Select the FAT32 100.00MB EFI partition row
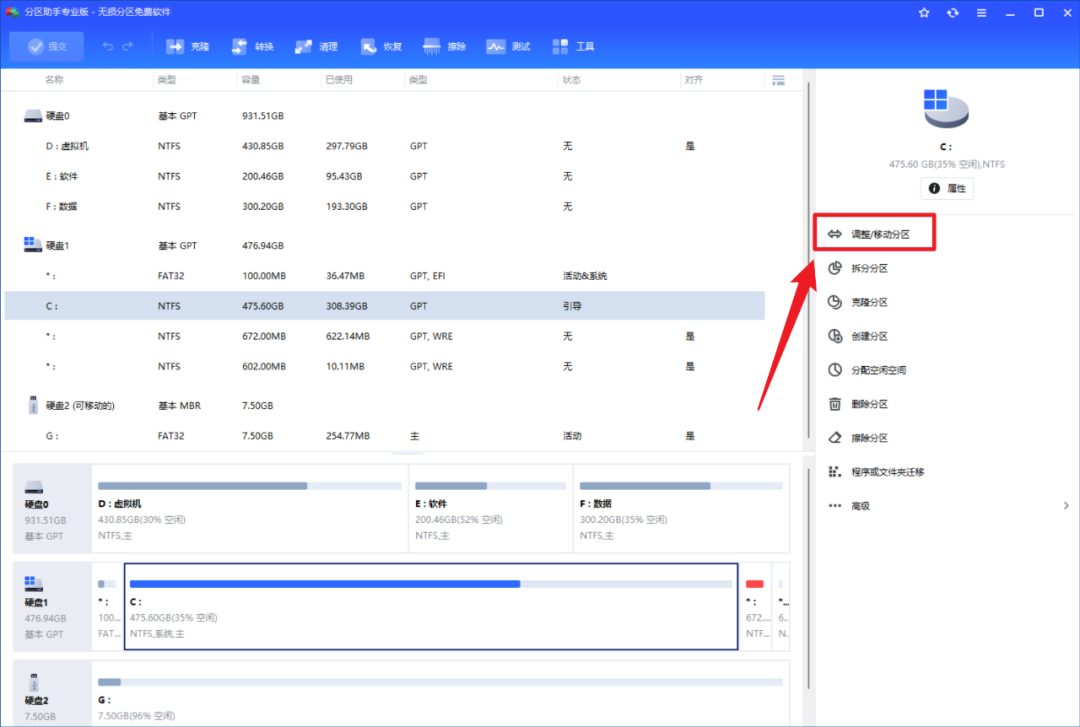Screen dimensions: 1080x727 (x=384, y=276)
